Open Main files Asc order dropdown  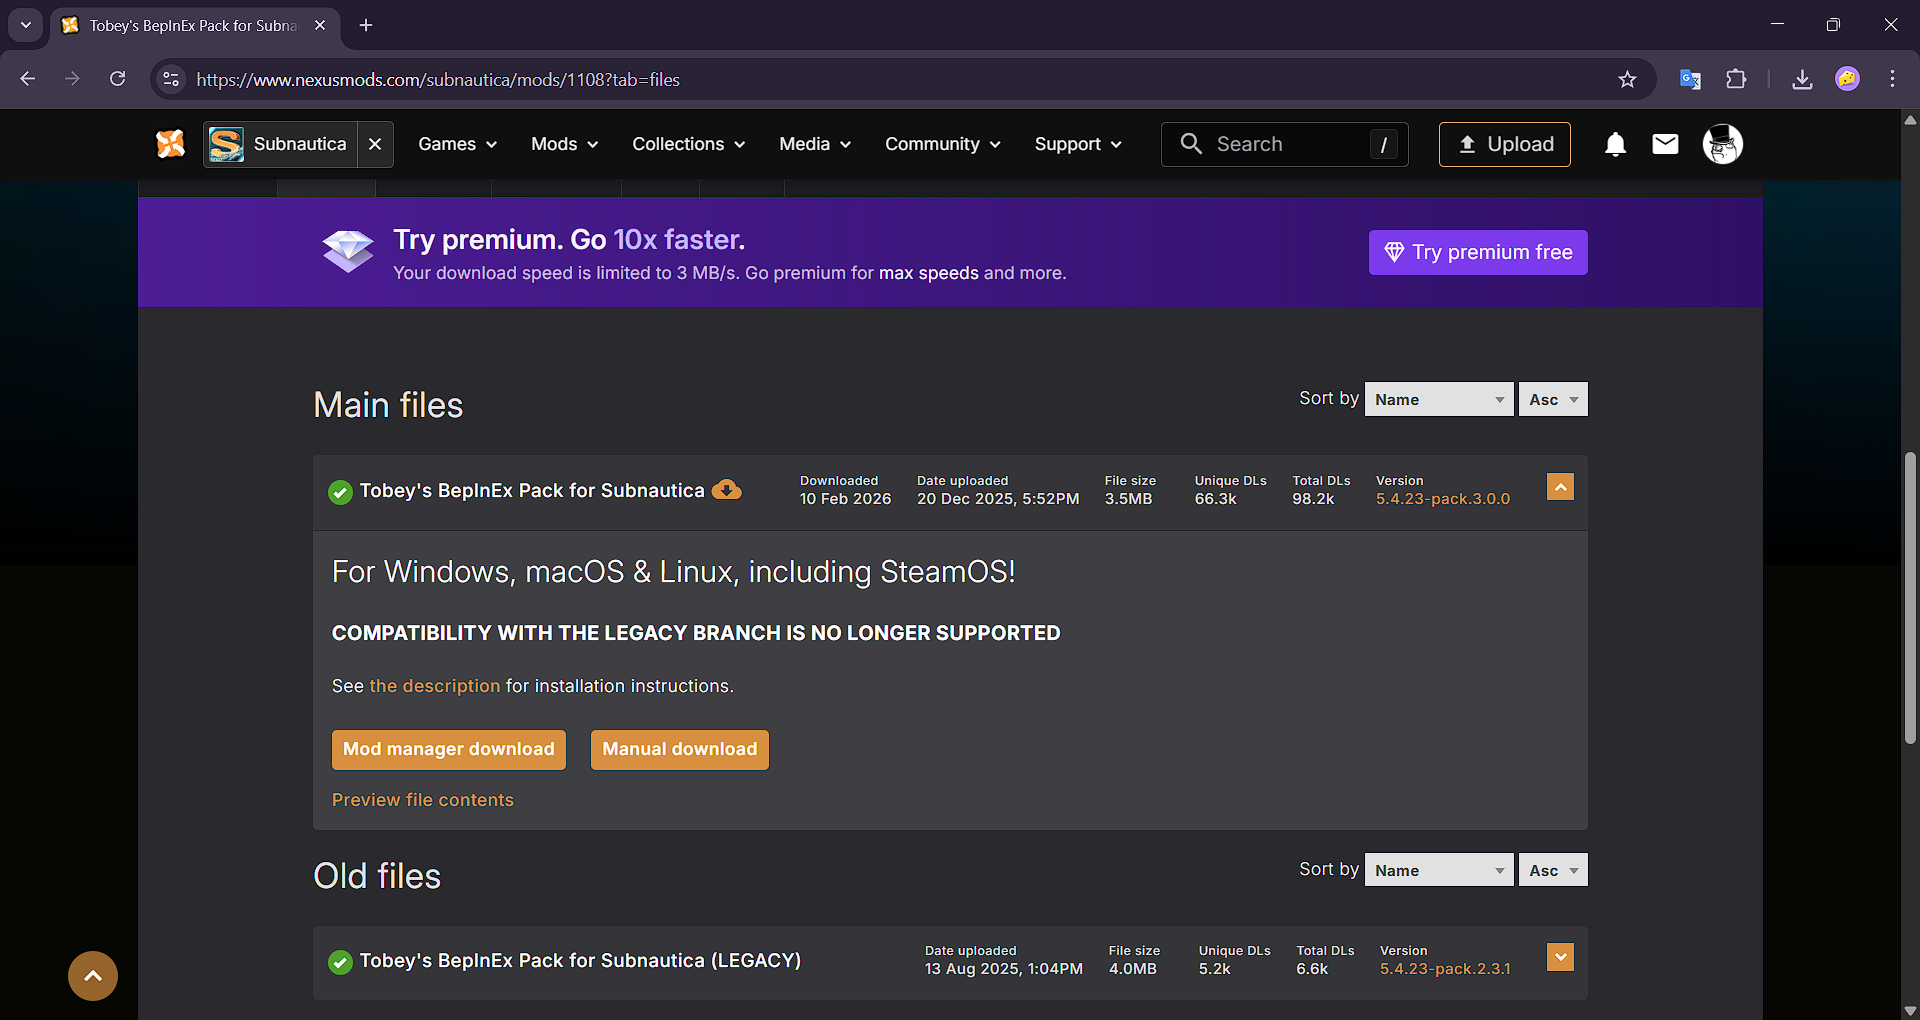1553,399
